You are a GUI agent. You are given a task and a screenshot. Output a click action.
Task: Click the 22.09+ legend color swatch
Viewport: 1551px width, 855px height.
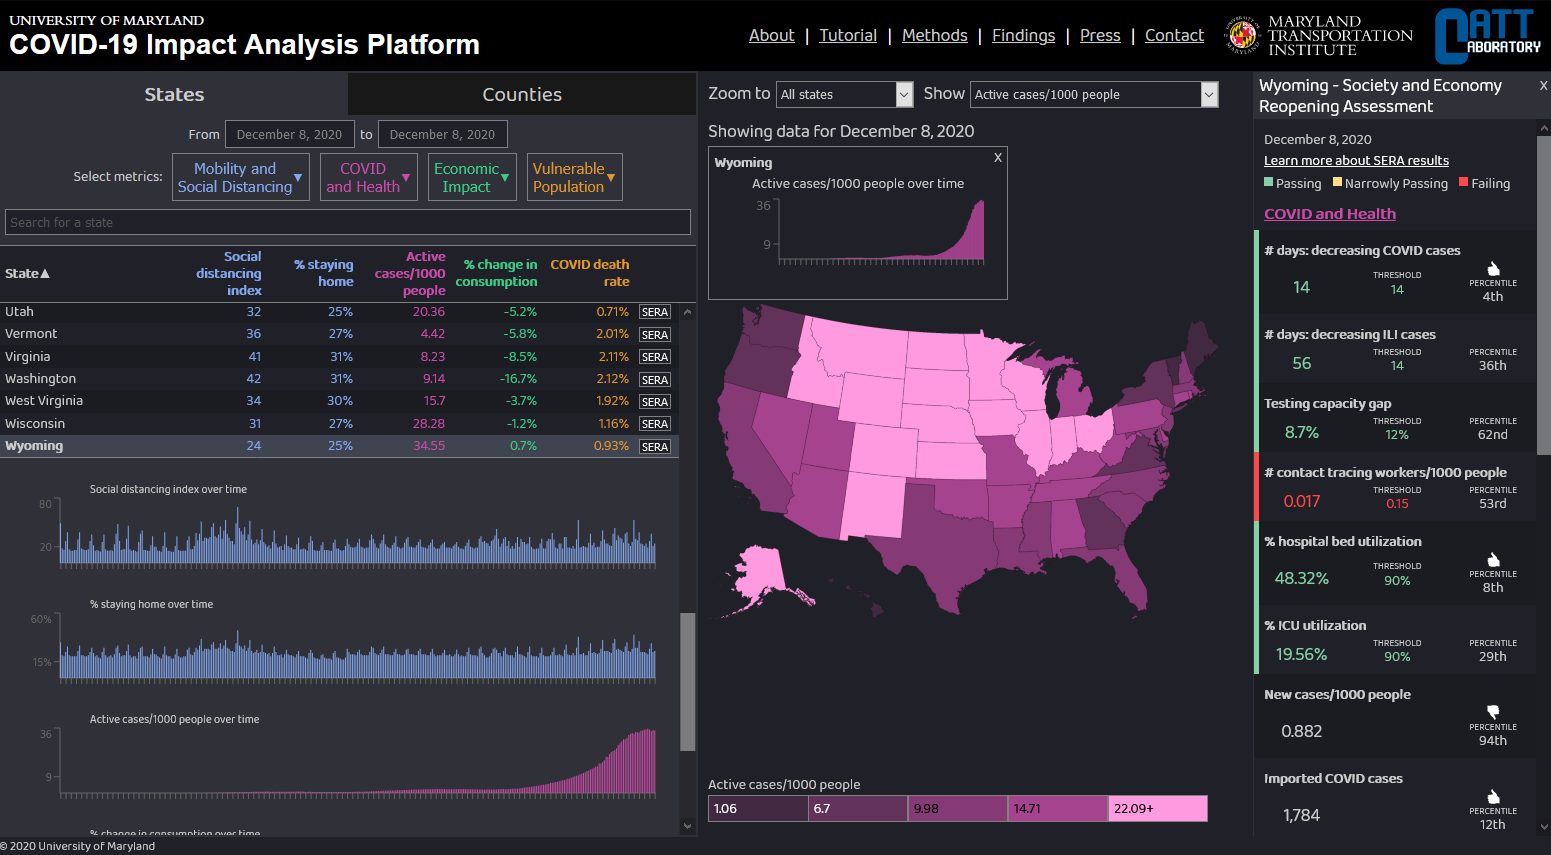coord(1158,808)
